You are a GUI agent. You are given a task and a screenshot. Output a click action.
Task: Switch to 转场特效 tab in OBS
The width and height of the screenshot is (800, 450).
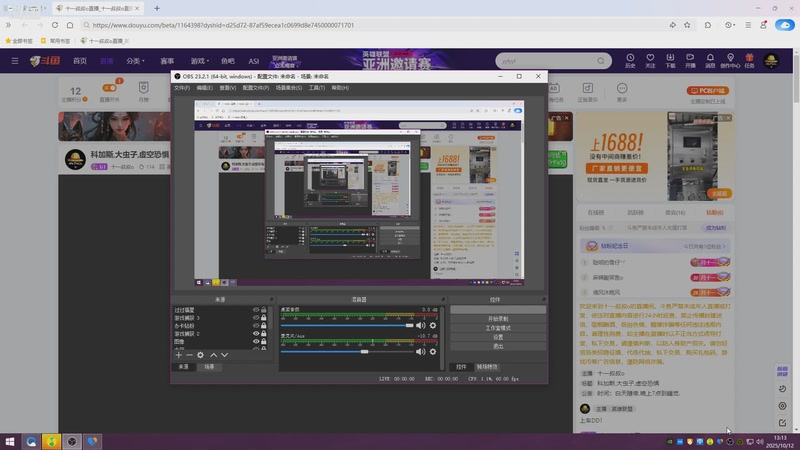487,367
